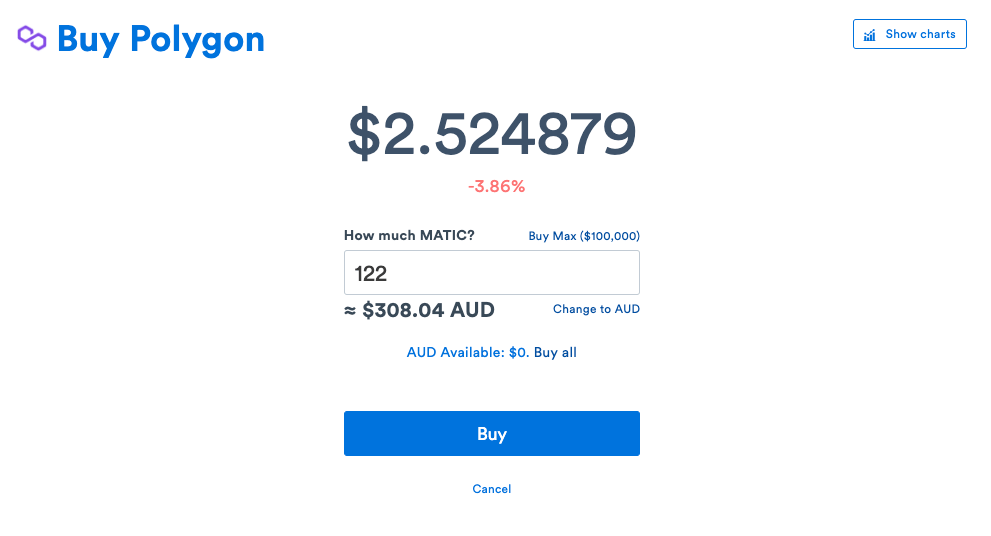Click the blue Buy button
This screenshot has height=536, width=991.
[492, 434]
